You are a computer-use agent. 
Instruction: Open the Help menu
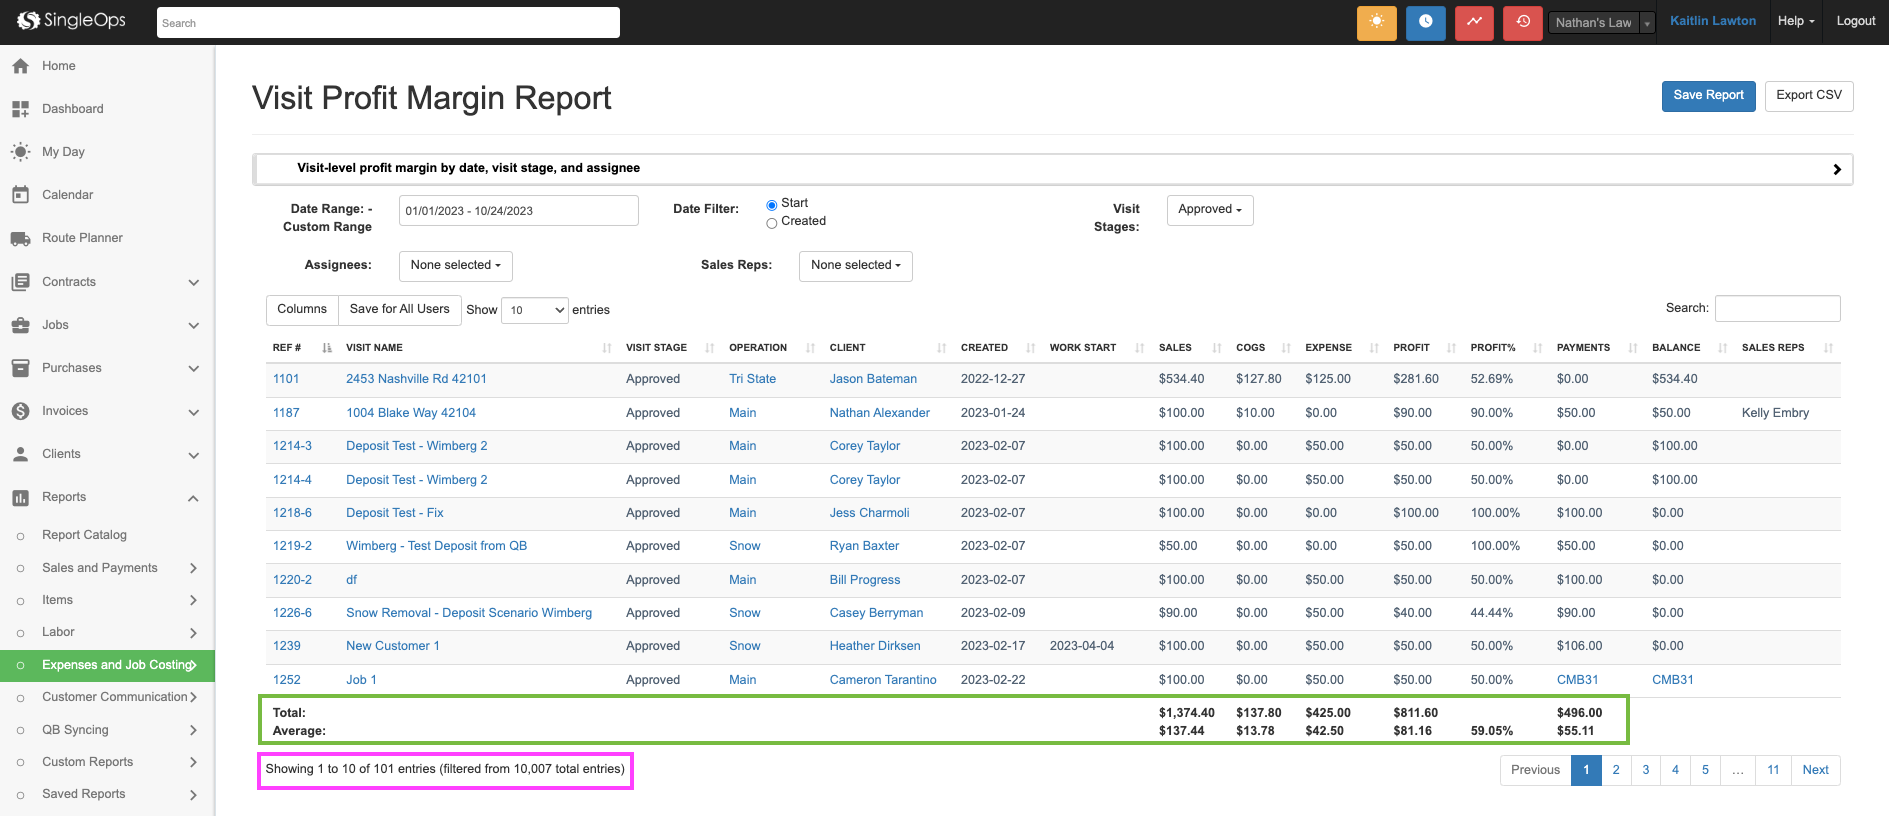[1795, 21]
